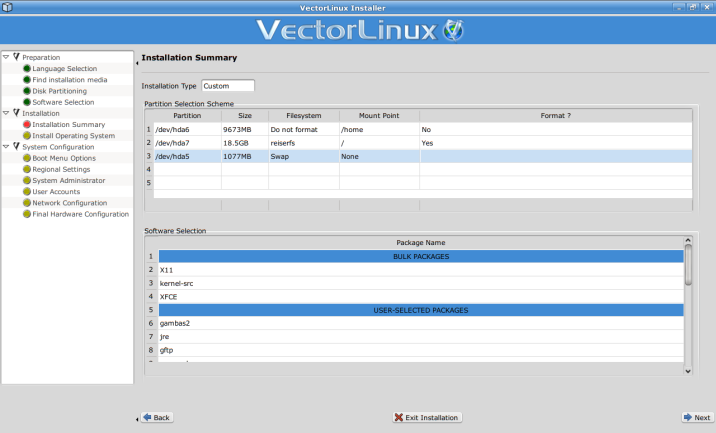Click the red Installation Summary step icon
This screenshot has height=433, width=716.
[27, 125]
